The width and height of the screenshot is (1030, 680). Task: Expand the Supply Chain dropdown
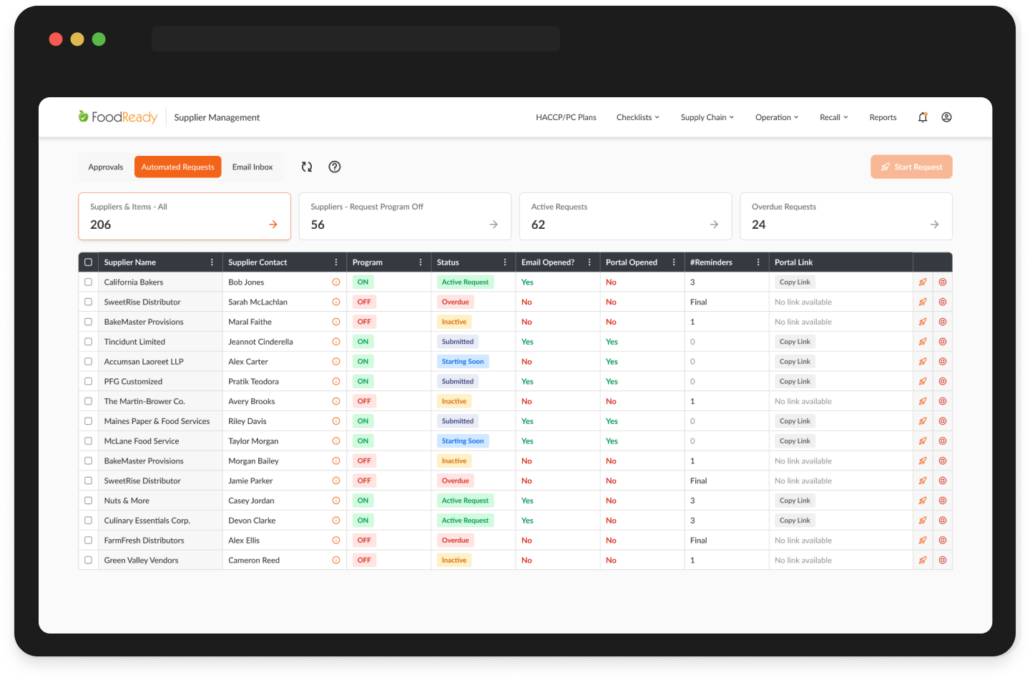[x=707, y=117]
